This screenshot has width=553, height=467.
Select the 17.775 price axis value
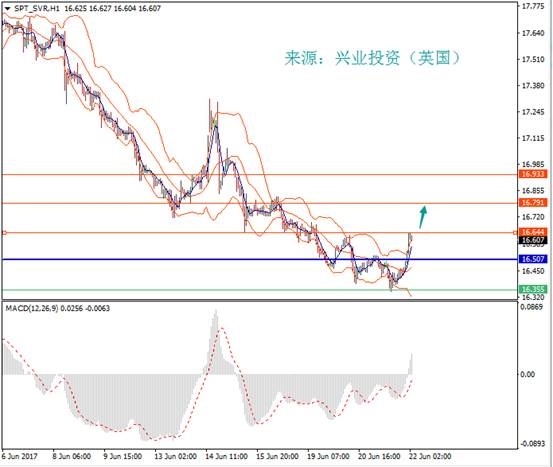click(x=533, y=6)
